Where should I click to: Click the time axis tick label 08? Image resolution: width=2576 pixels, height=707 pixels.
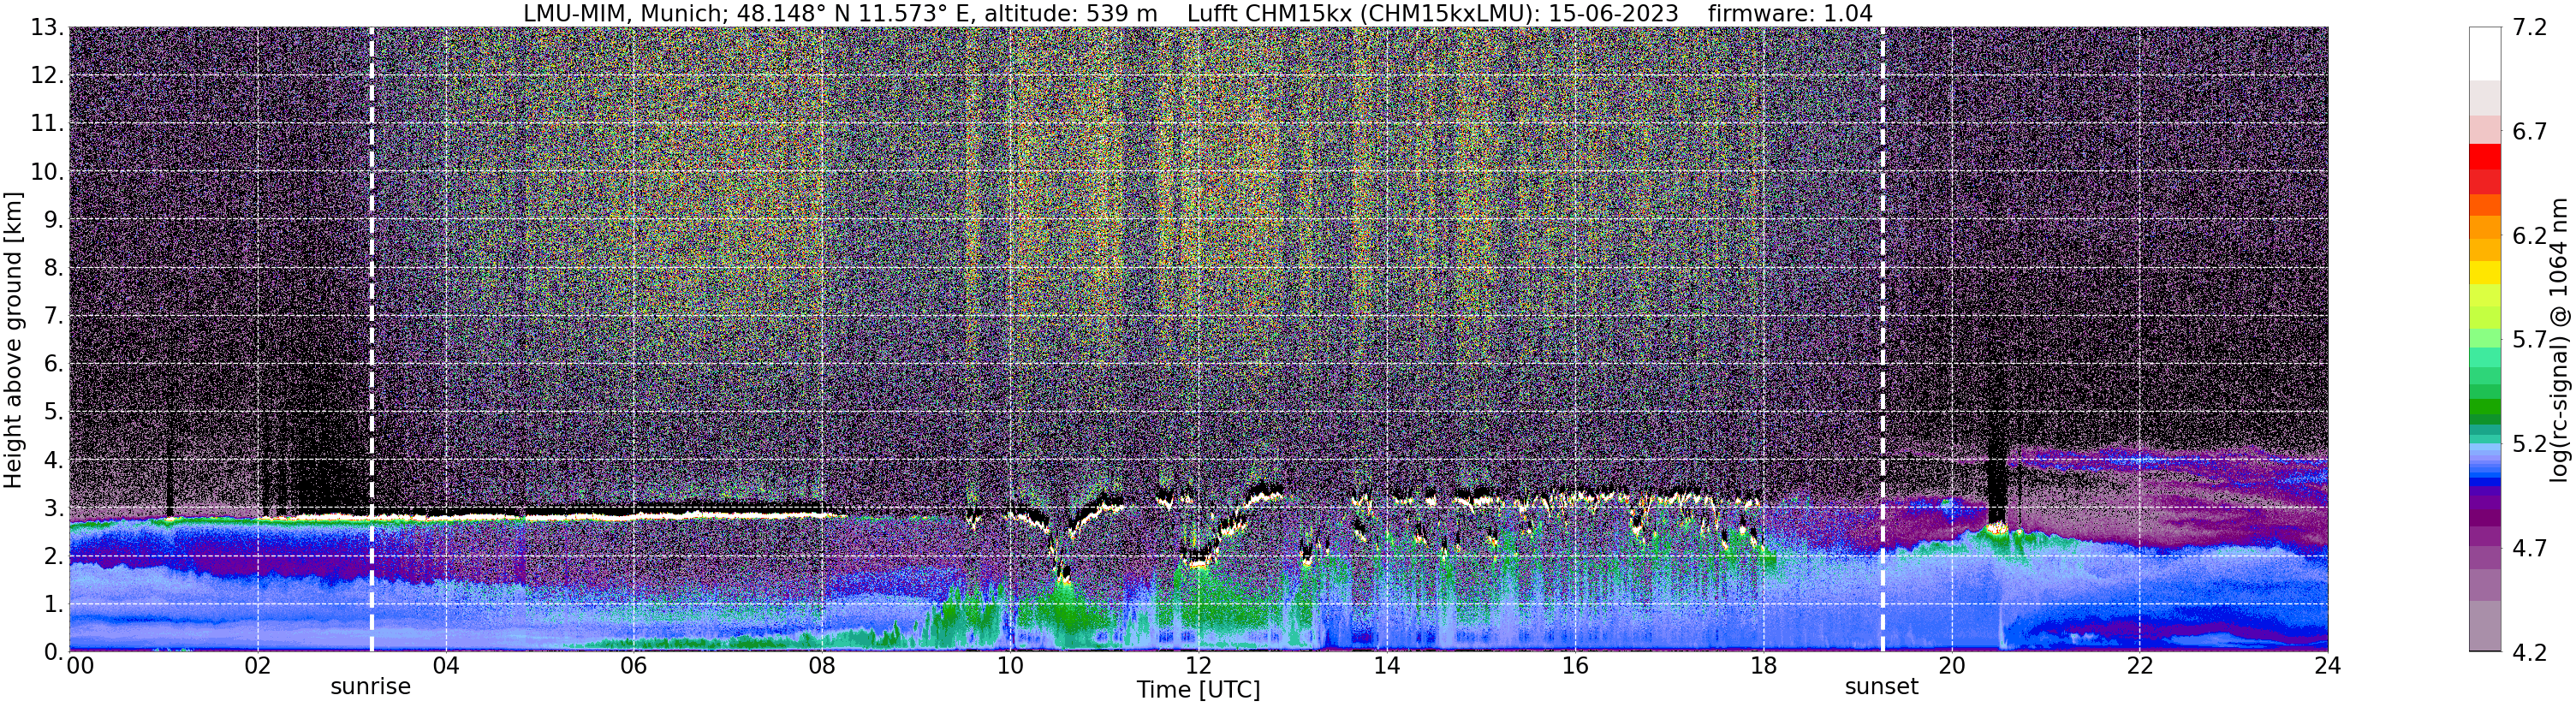(x=822, y=666)
